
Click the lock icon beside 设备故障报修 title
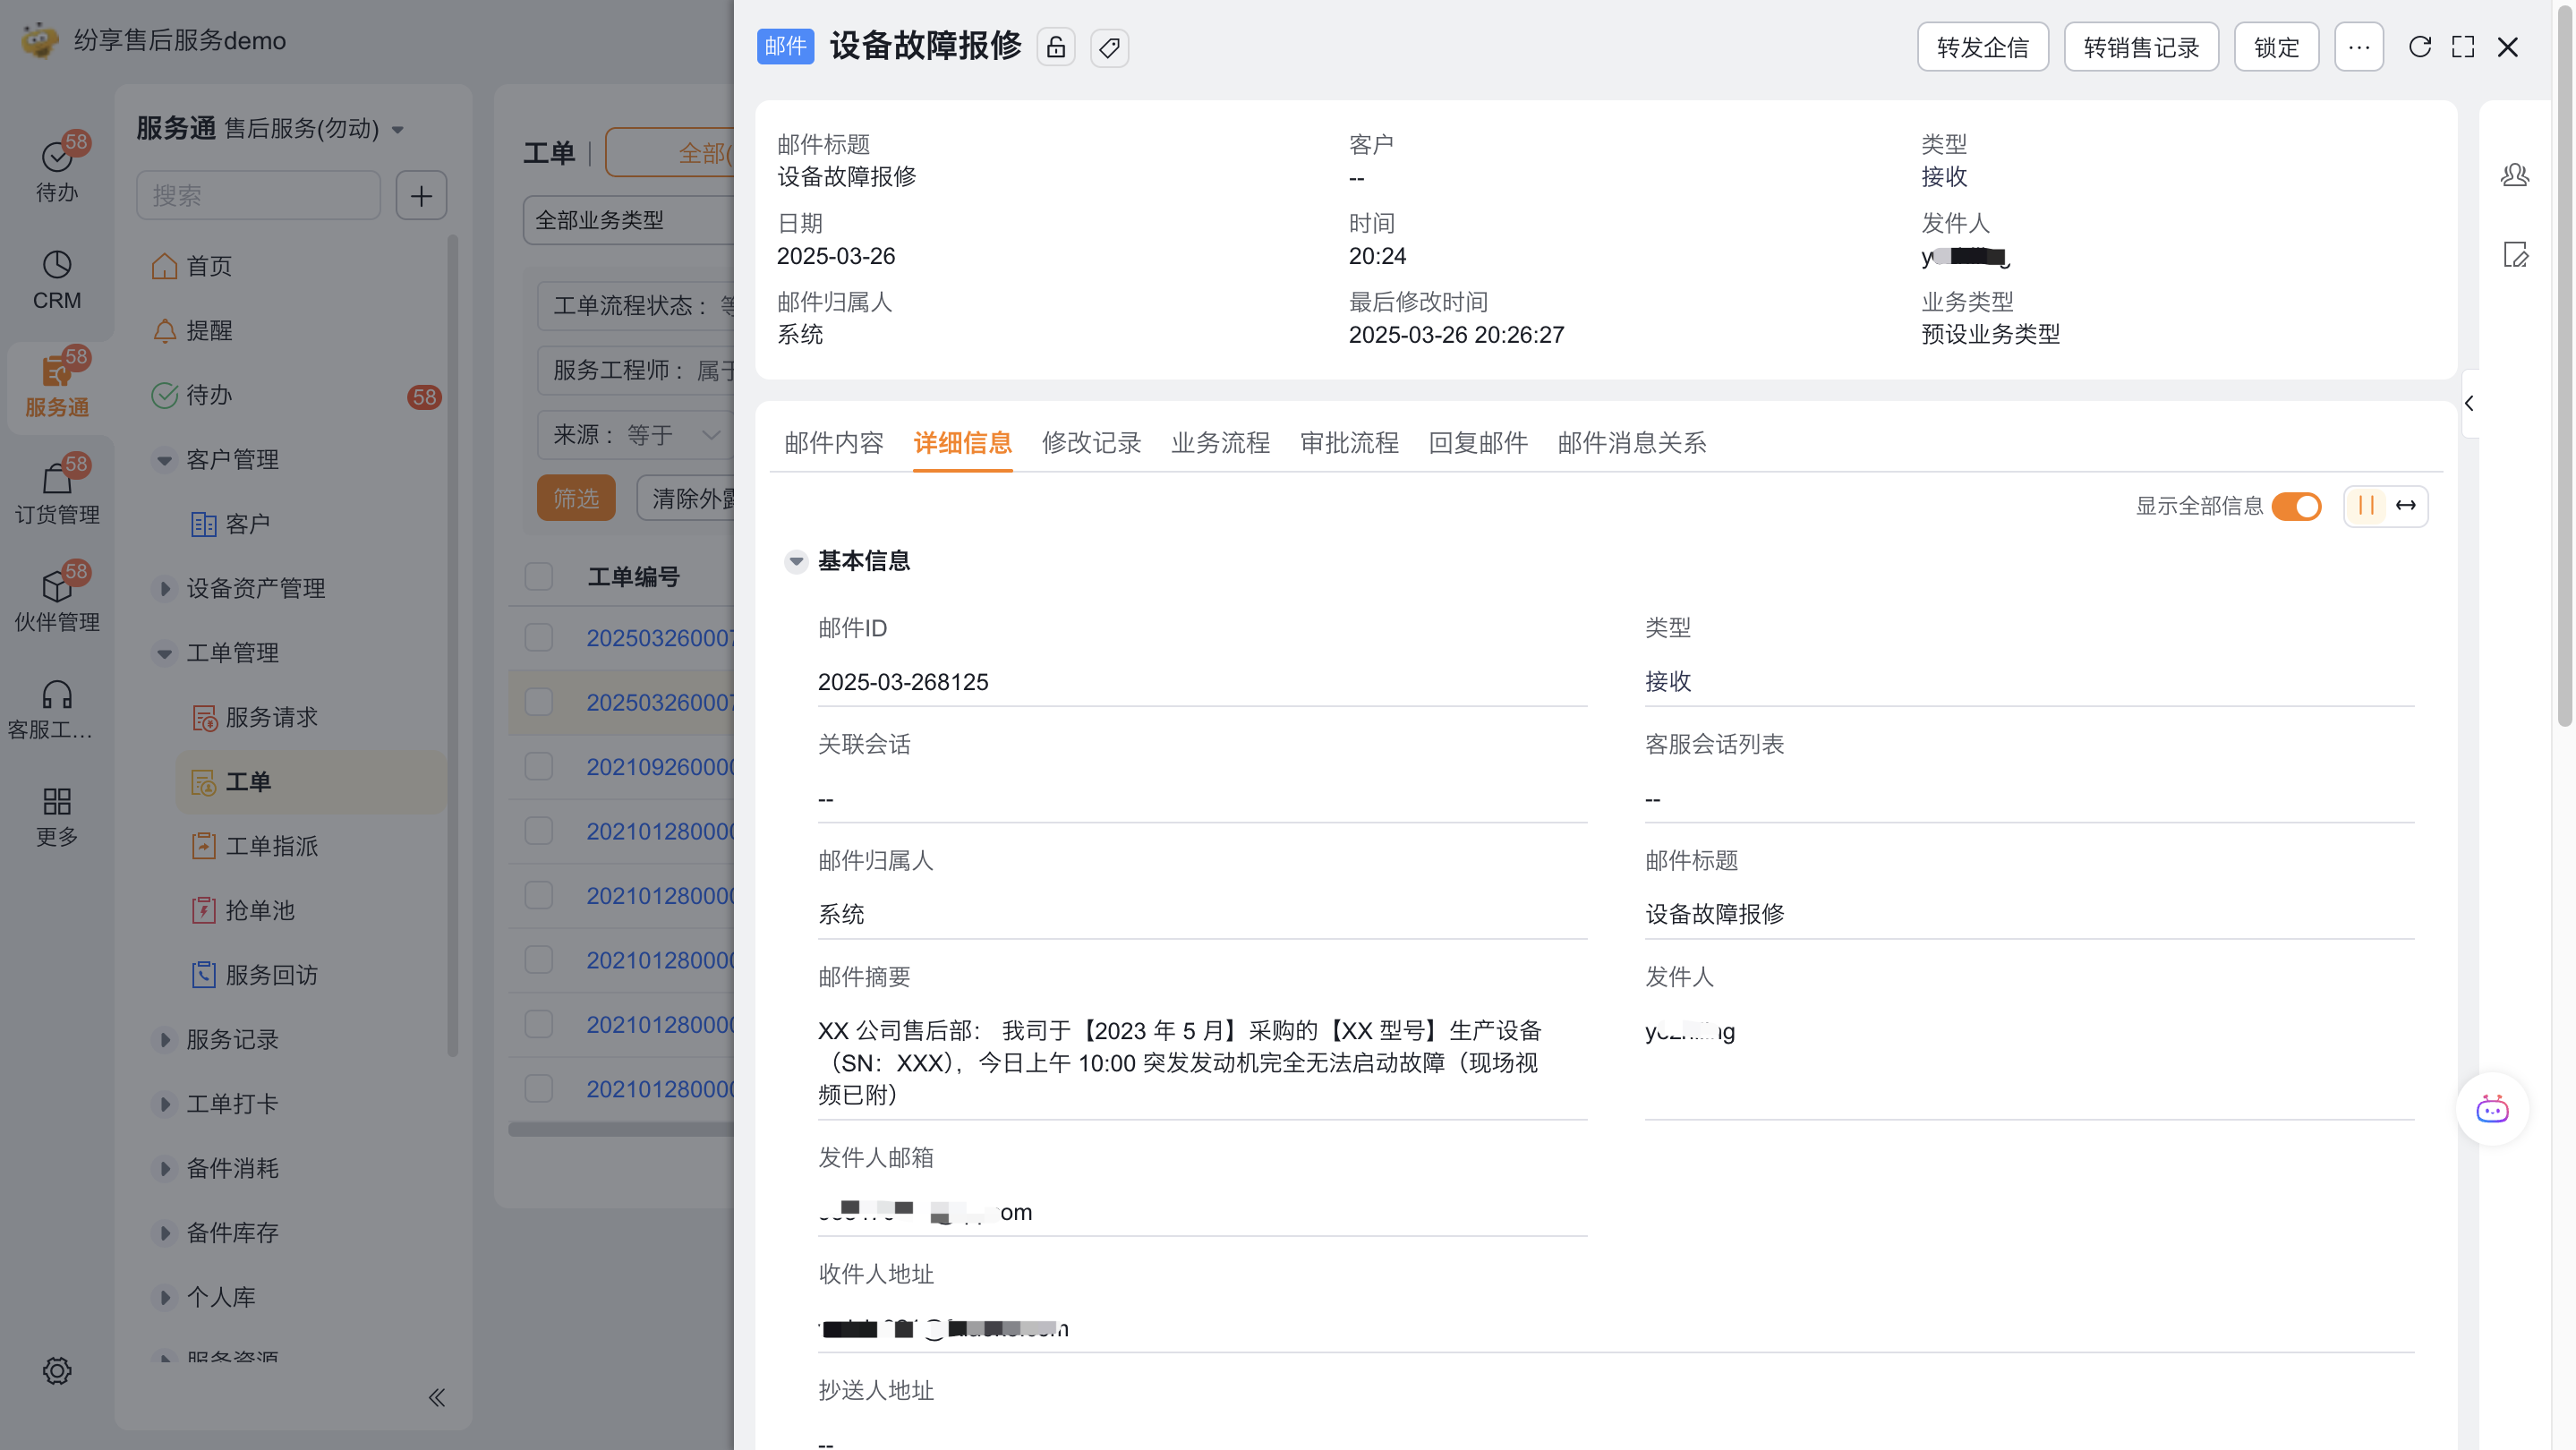(1056, 47)
